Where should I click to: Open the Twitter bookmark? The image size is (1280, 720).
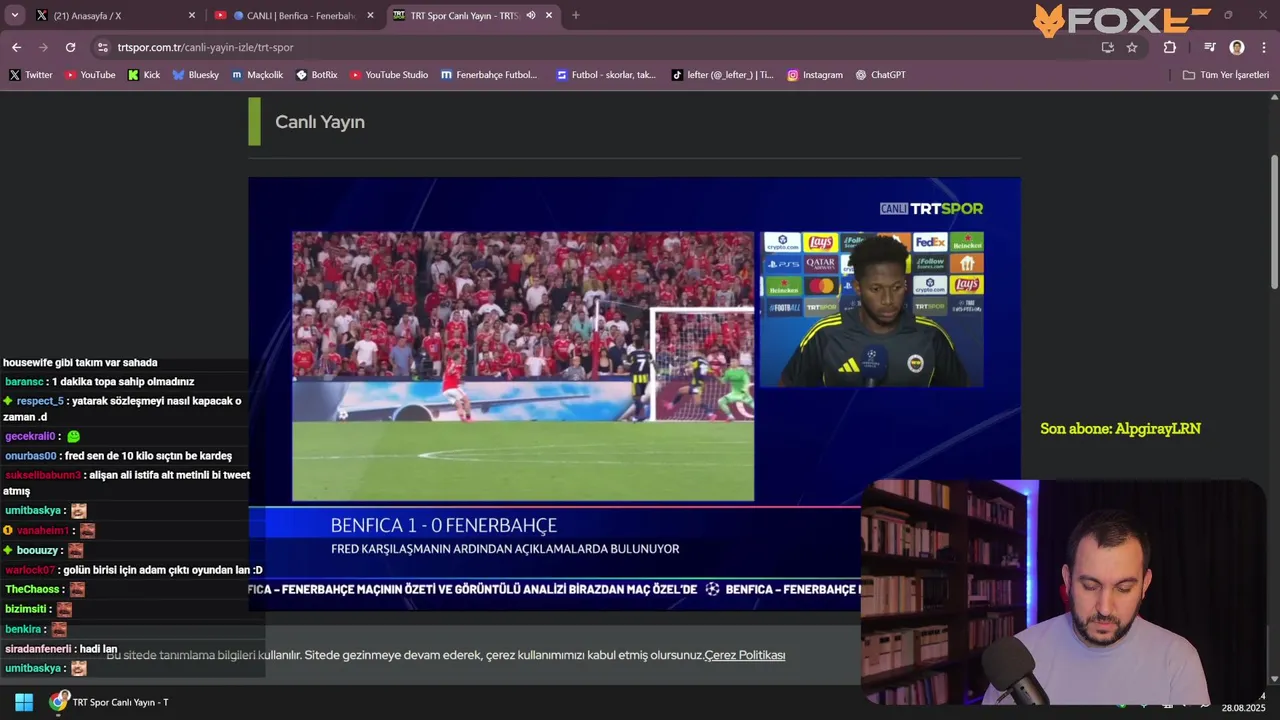[x=31, y=75]
